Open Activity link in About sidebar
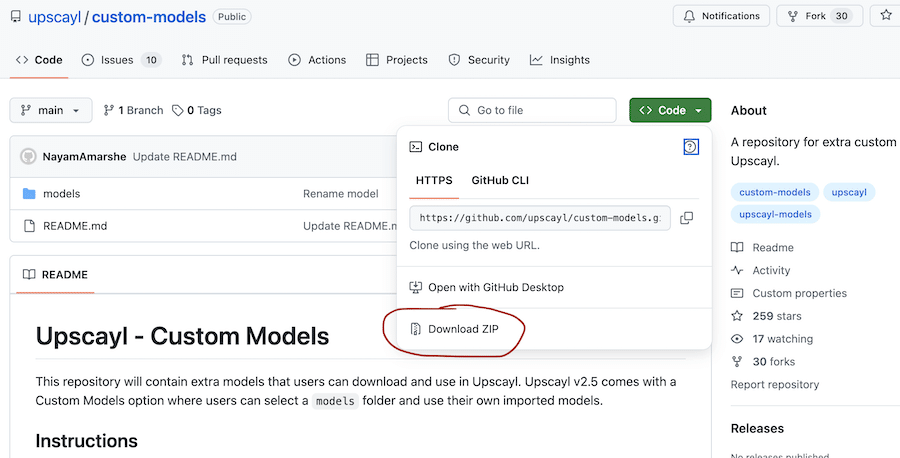Image resolution: width=900 pixels, height=458 pixels. coord(761,270)
